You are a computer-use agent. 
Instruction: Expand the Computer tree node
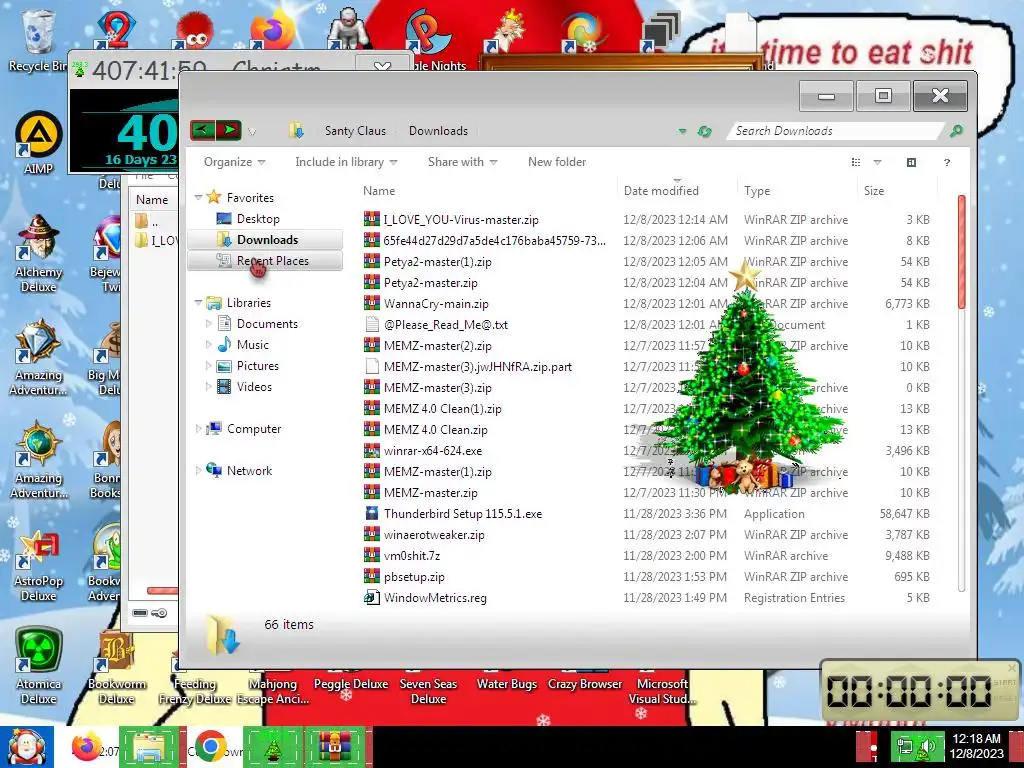(199, 428)
